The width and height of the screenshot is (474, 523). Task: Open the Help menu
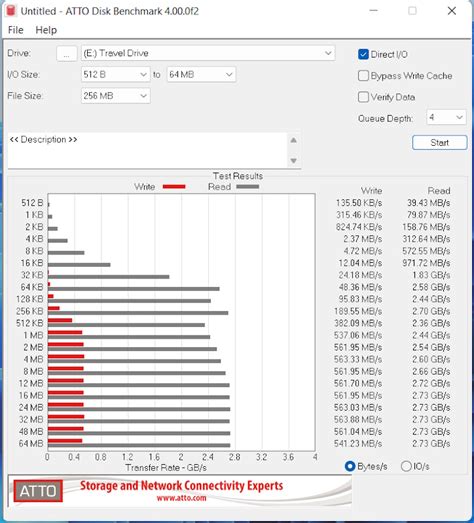tap(46, 30)
